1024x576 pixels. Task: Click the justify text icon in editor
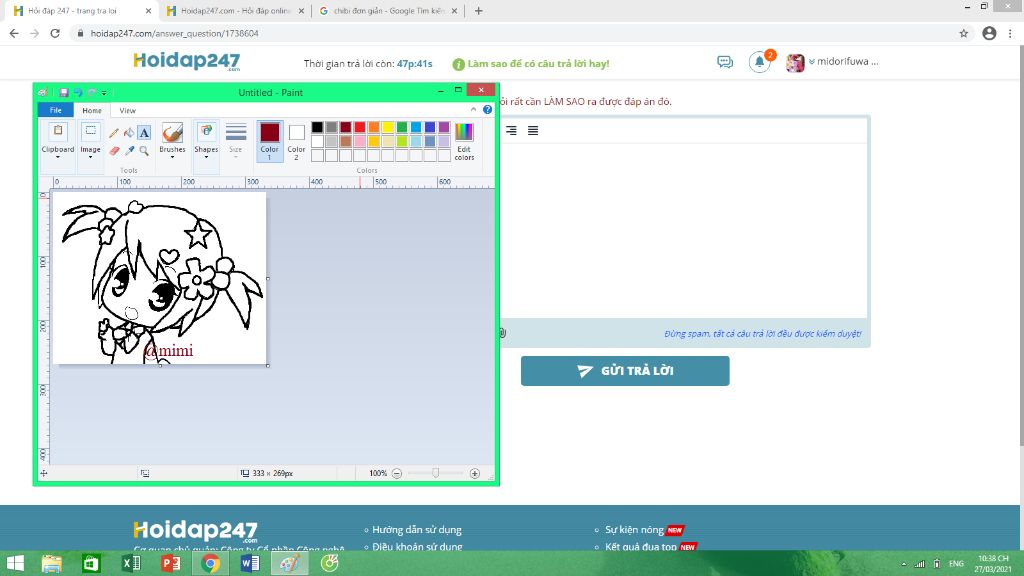tap(533, 131)
